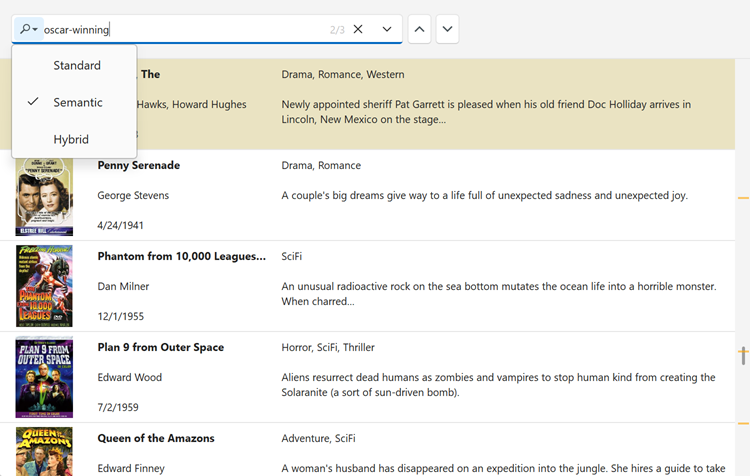
Task: Open the Queen of the Amazons poster
Action: 44,452
